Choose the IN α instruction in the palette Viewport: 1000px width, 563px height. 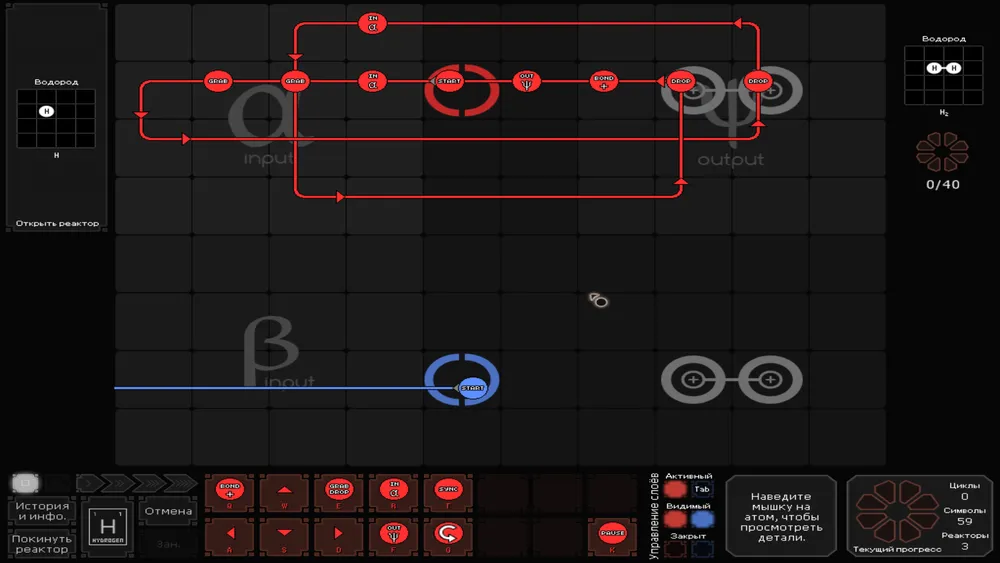(x=393, y=491)
